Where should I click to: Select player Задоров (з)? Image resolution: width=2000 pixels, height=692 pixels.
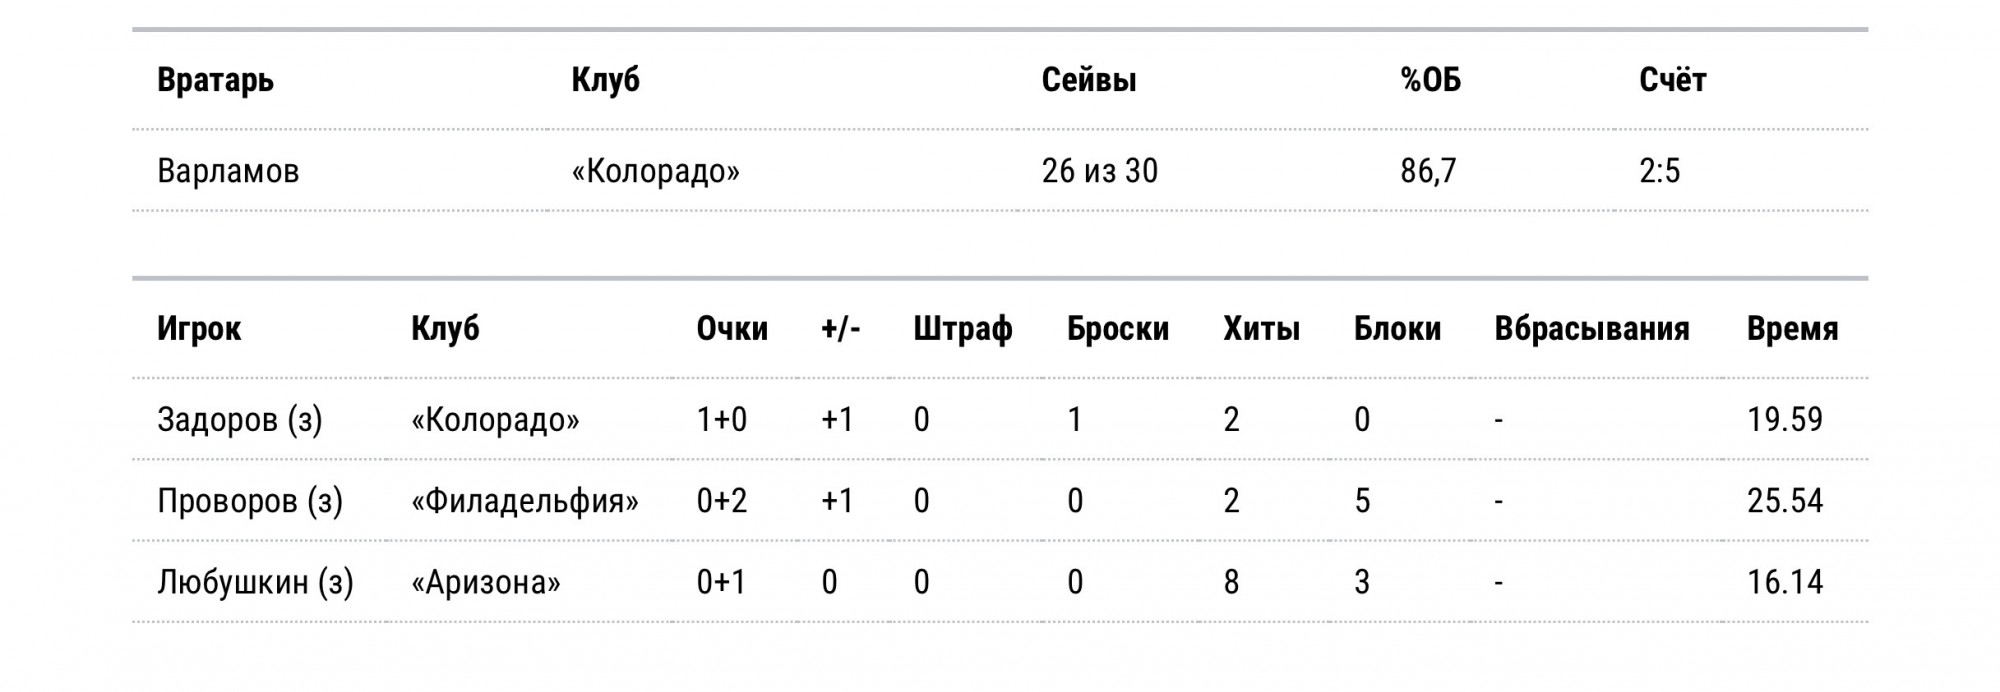click(x=240, y=420)
